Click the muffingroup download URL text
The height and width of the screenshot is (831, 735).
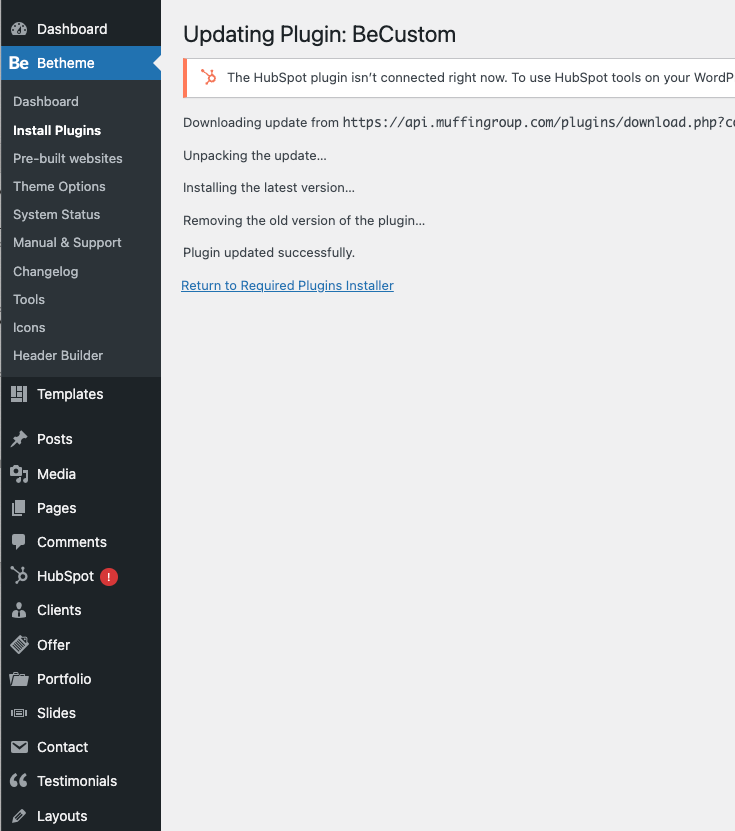coord(538,122)
